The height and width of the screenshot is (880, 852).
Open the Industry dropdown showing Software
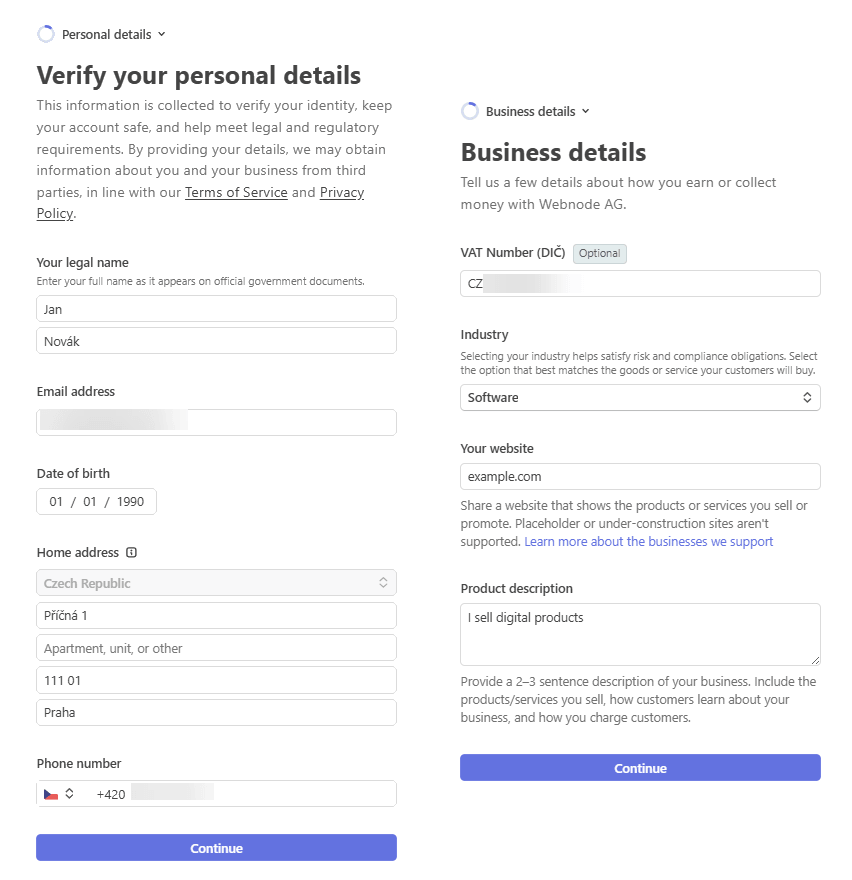tap(640, 397)
